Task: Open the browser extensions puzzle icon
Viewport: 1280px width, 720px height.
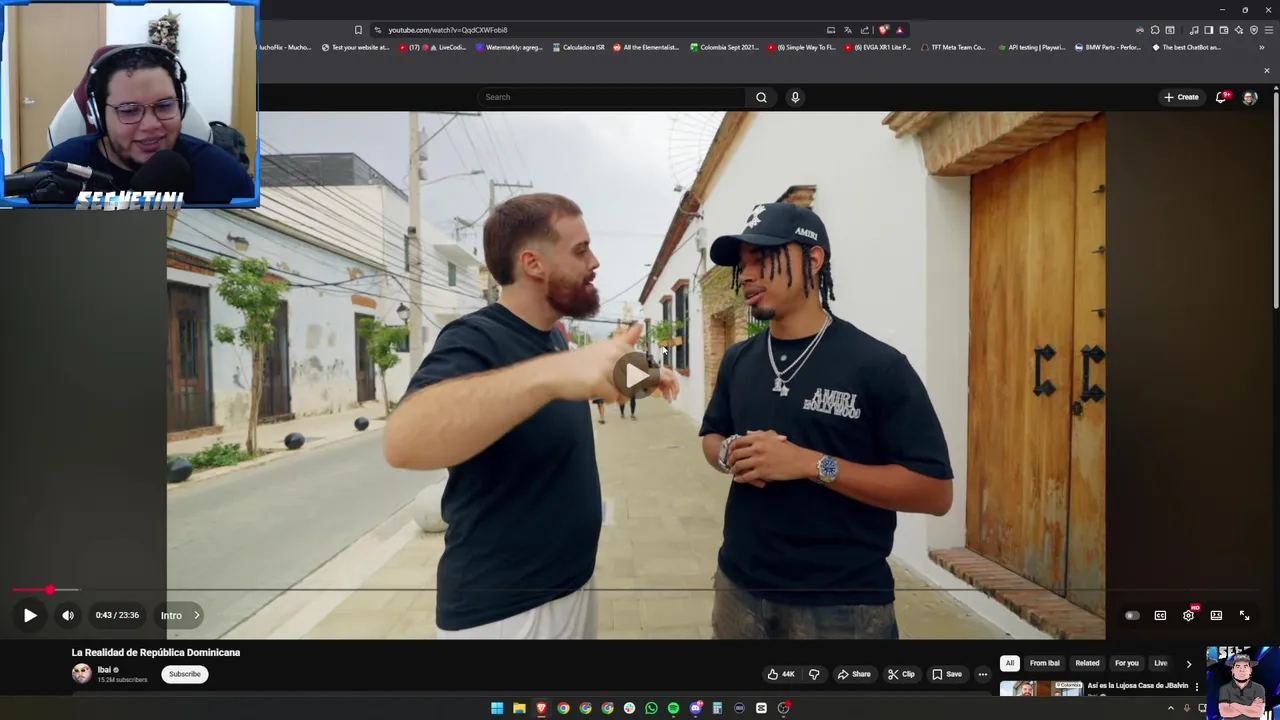Action: (x=1155, y=30)
